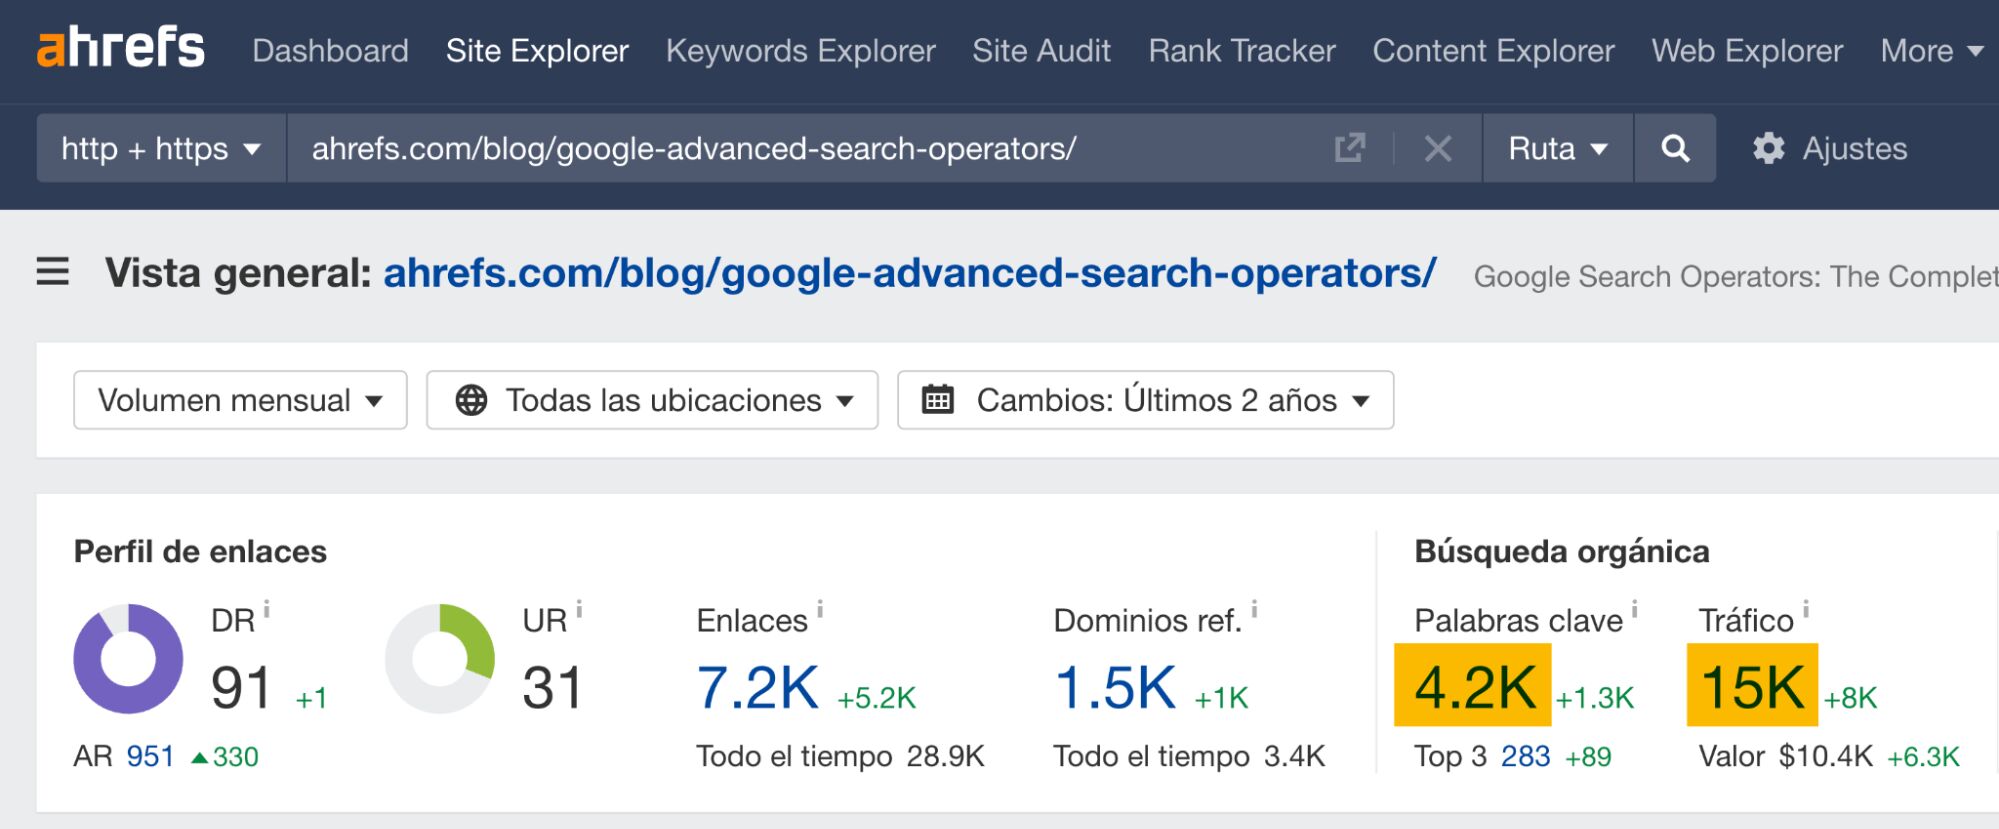This screenshot has height=829, width=1999.
Task: Open Keywords Explorer
Action: click(x=801, y=50)
